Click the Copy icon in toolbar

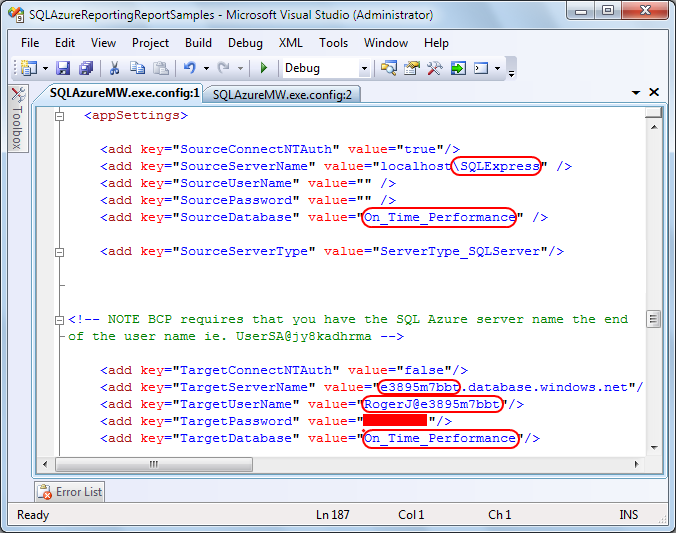[138, 68]
